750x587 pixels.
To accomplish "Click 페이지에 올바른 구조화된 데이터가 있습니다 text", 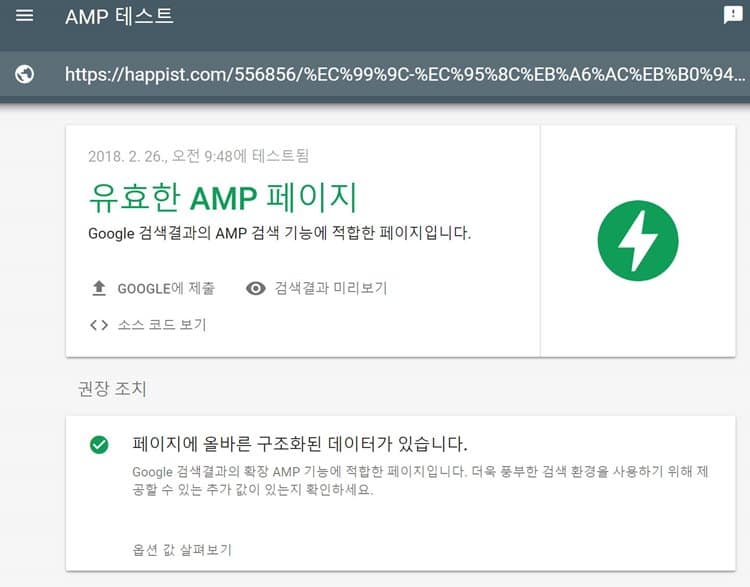I will point(300,444).
